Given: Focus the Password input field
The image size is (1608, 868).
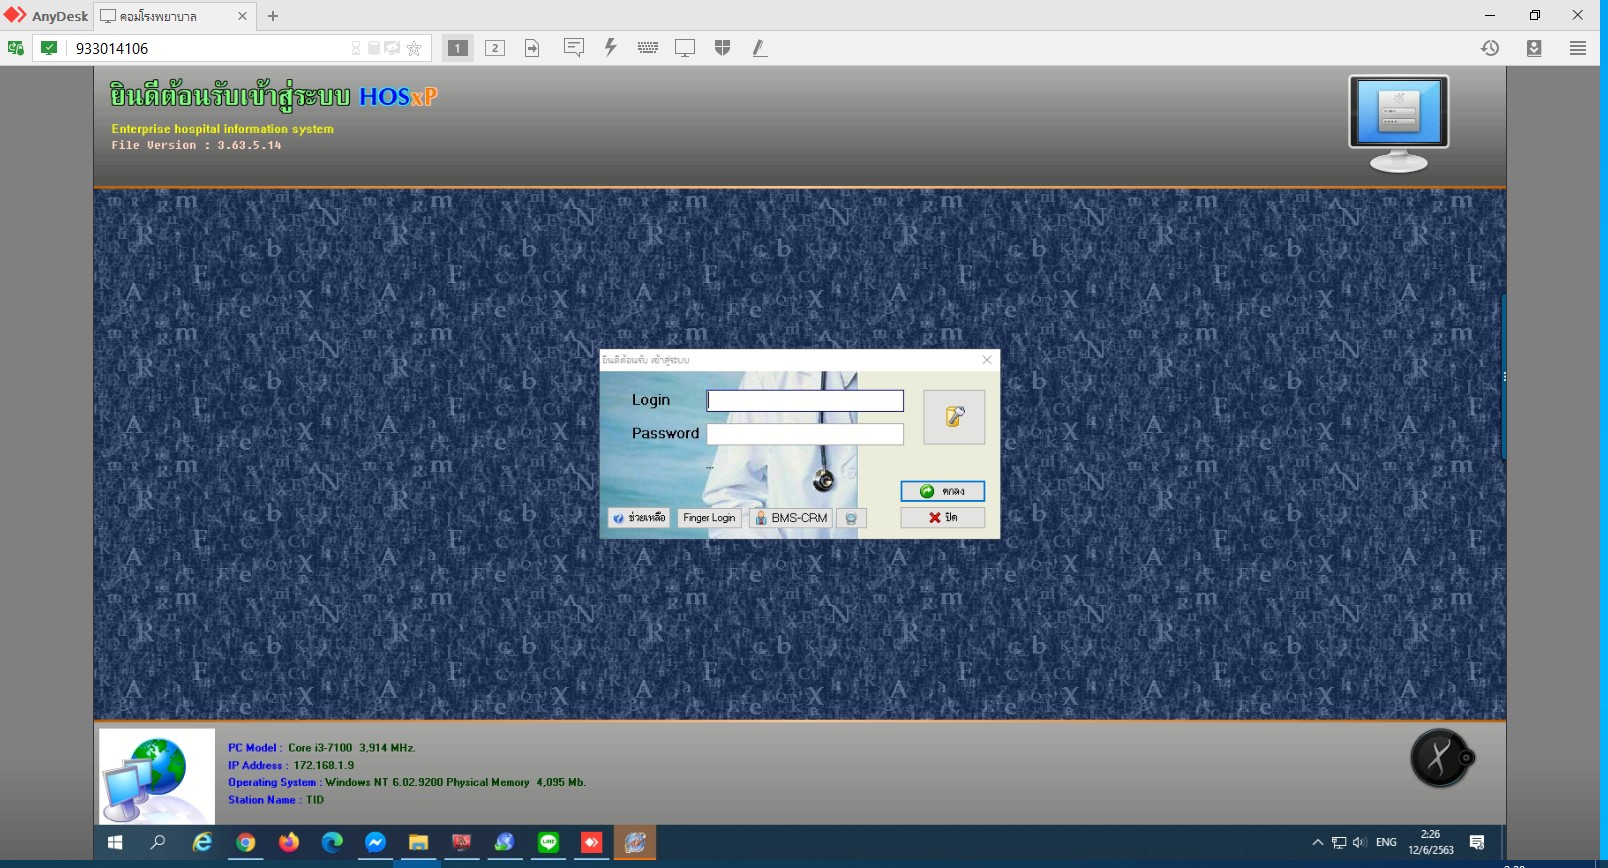Looking at the screenshot, I should [x=805, y=434].
